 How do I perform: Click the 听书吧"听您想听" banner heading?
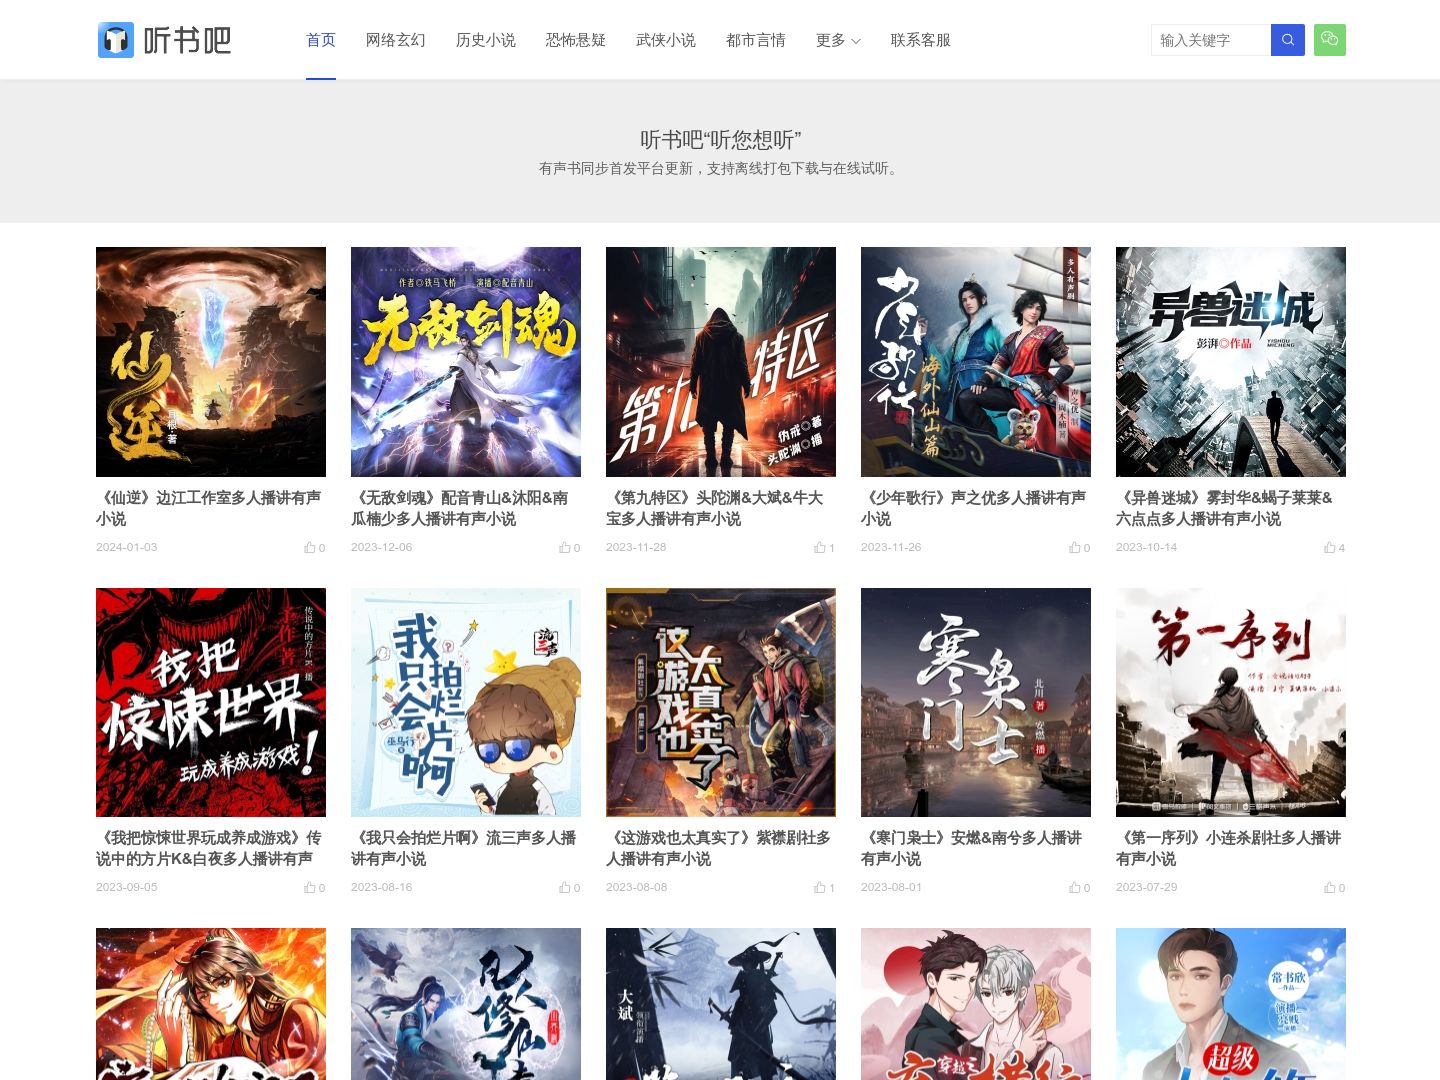(x=720, y=140)
